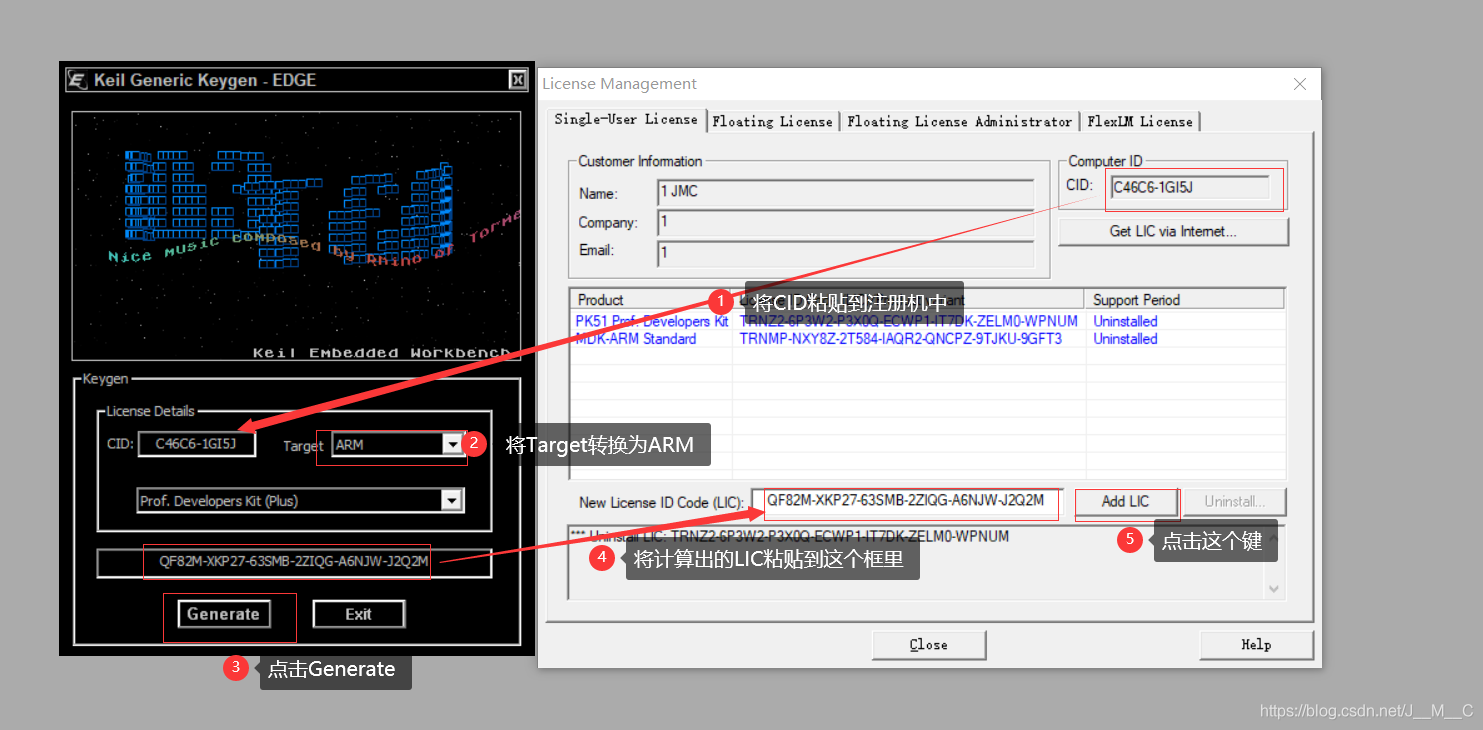Click the Product column header
Viewport: 1483px width, 730px height.
pos(651,299)
